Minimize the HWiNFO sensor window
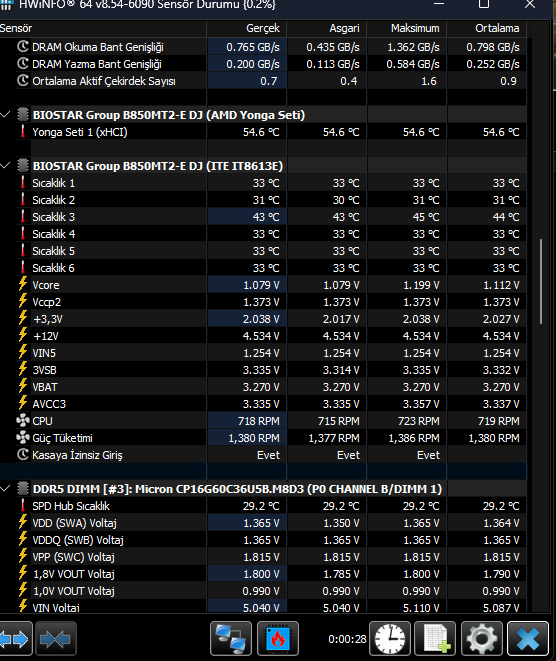Image resolution: width=556 pixels, height=661 pixels. [439, 4]
